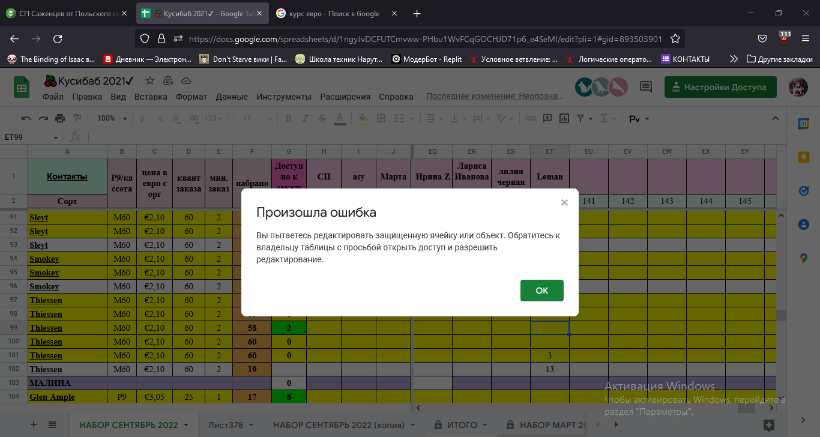820x437 pixels.
Task: Click the Google Sheets home logo
Action: point(20,87)
